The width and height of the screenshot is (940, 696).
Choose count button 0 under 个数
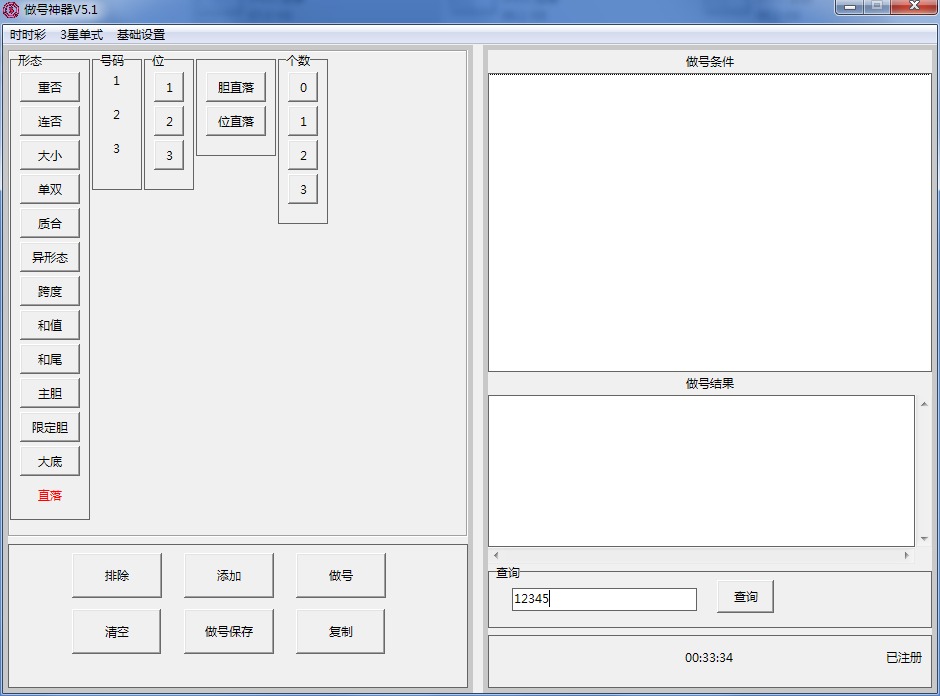point(303,88)
